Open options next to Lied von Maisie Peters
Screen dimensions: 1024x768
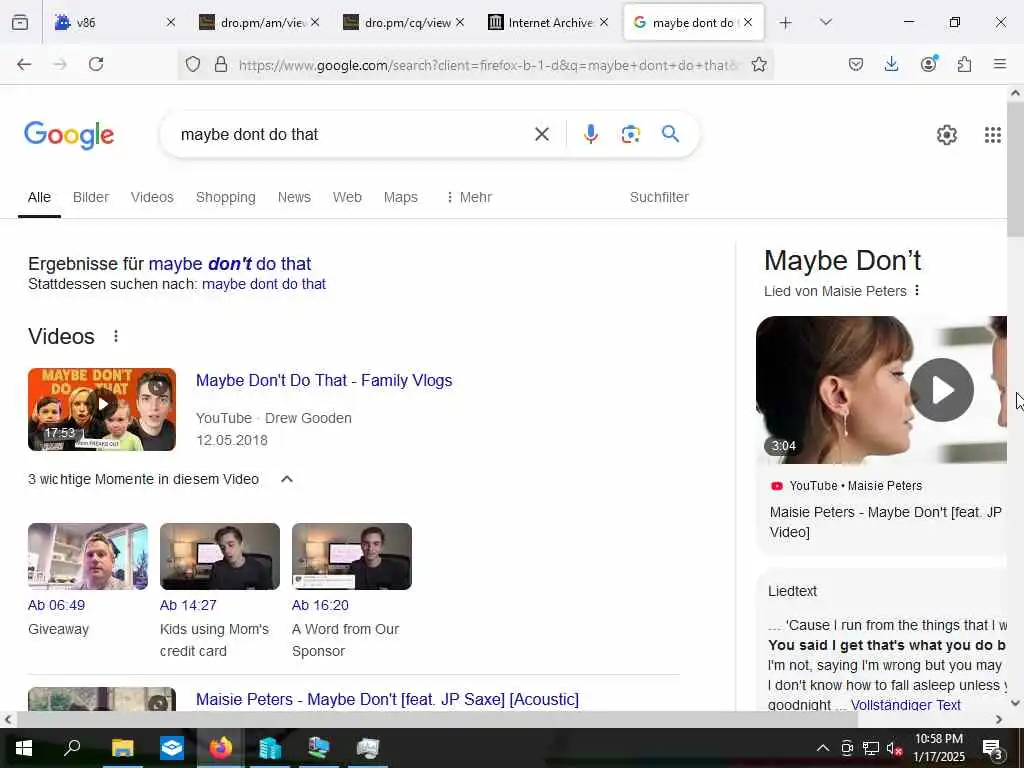click(x=918, y=291)
